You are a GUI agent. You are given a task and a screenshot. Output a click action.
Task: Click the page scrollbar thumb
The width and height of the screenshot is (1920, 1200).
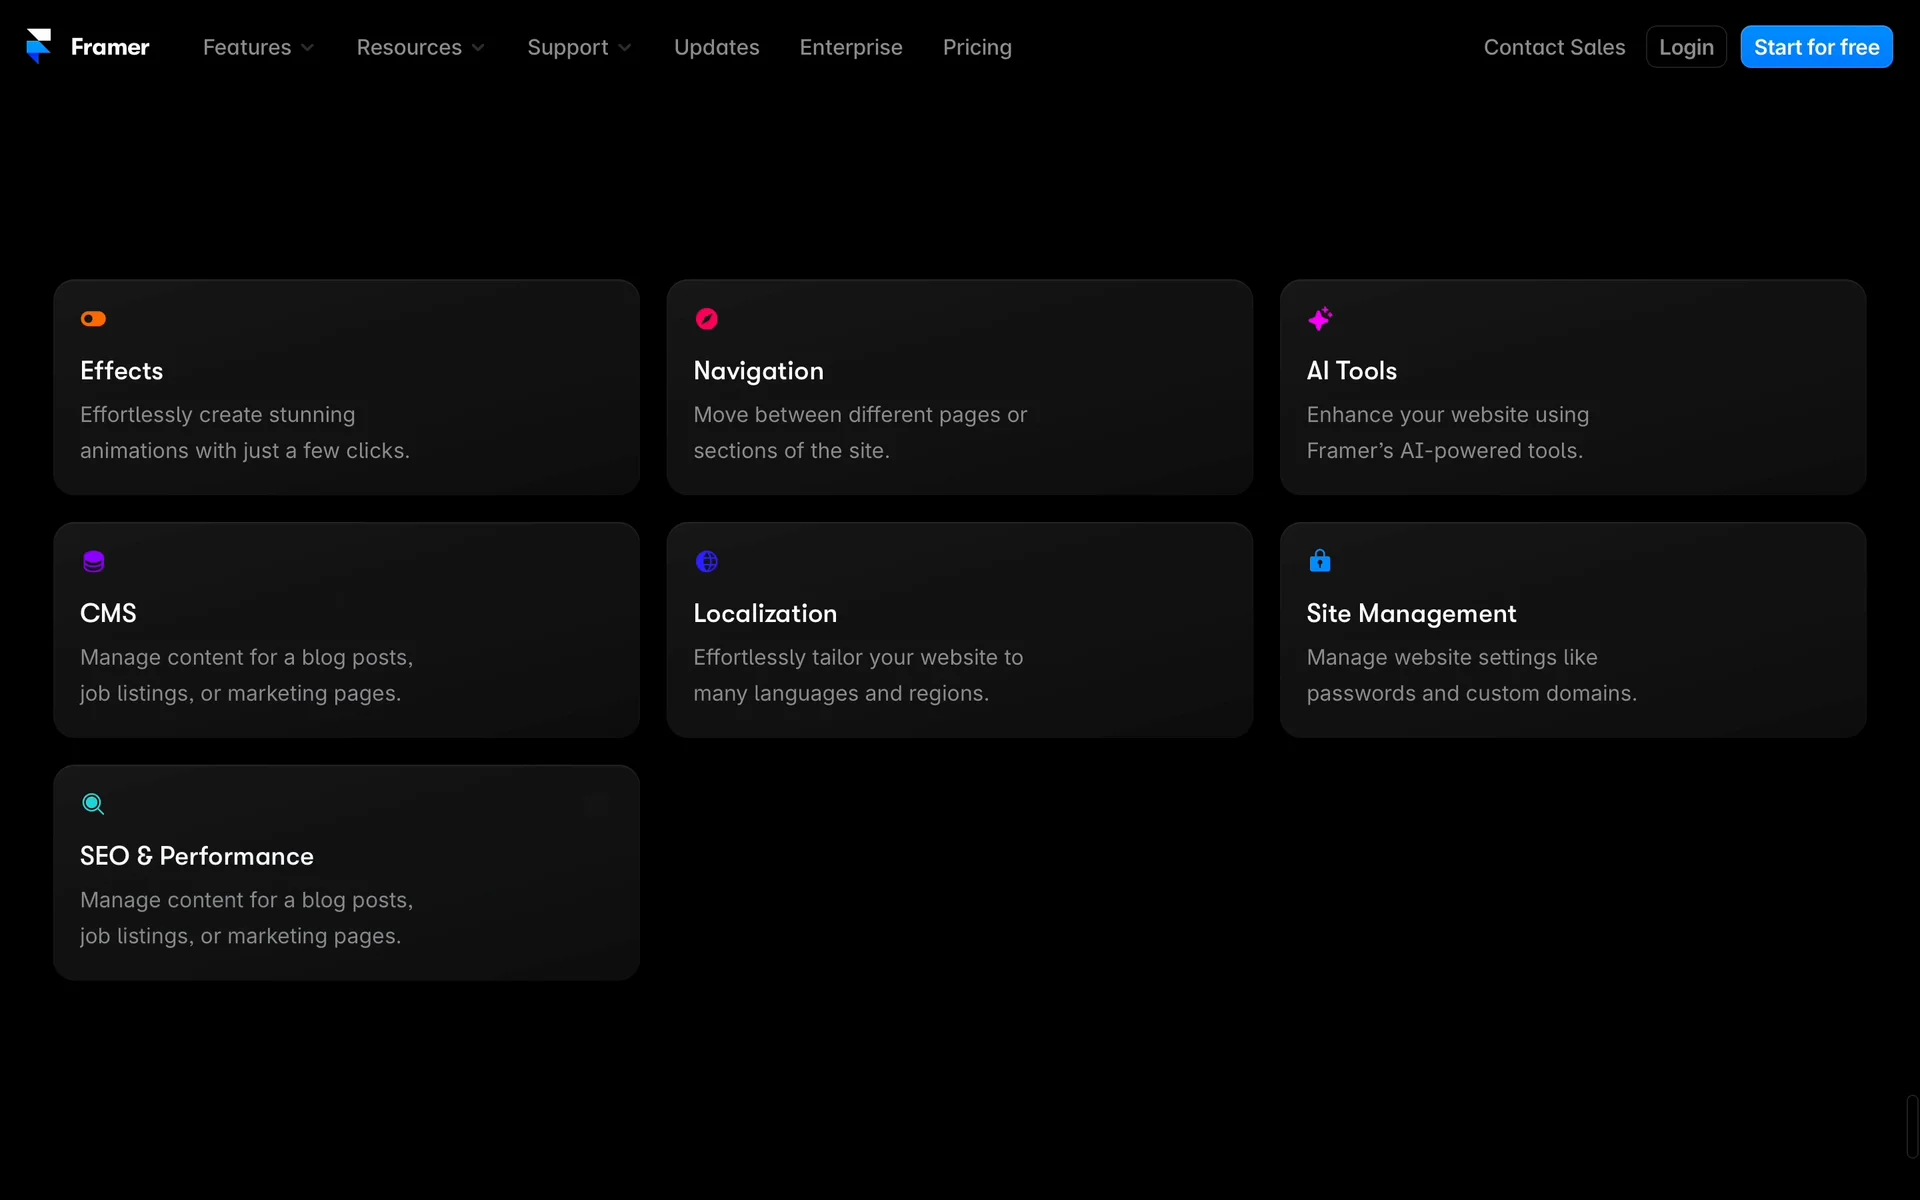pos(1911,1127)
